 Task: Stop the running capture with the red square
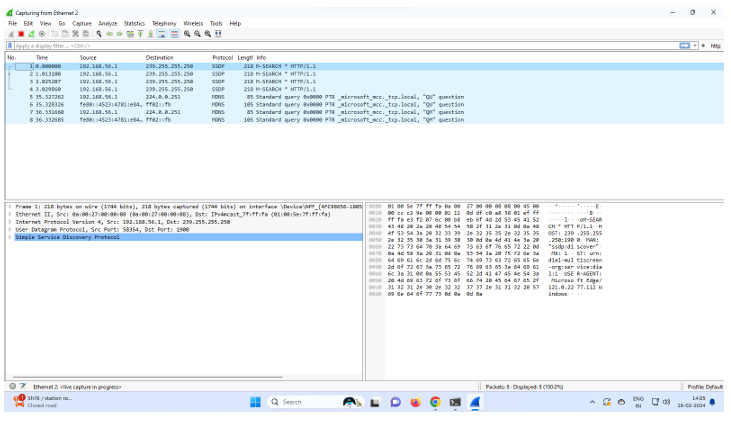pos(21,34)
